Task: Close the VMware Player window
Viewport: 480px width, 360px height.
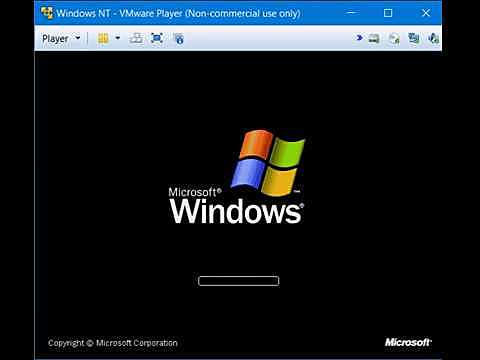Action: tap(426, 13)
